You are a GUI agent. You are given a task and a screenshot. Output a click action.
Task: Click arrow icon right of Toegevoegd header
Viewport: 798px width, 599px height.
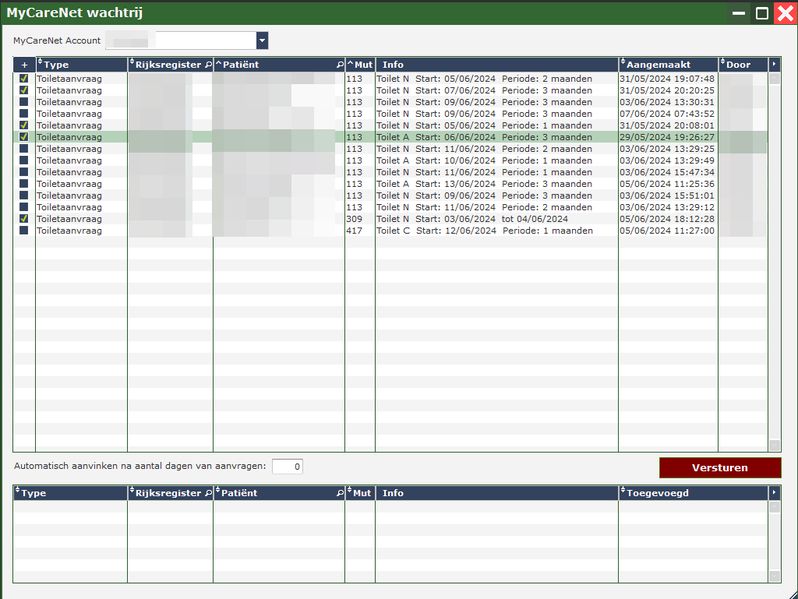(773, 493)
